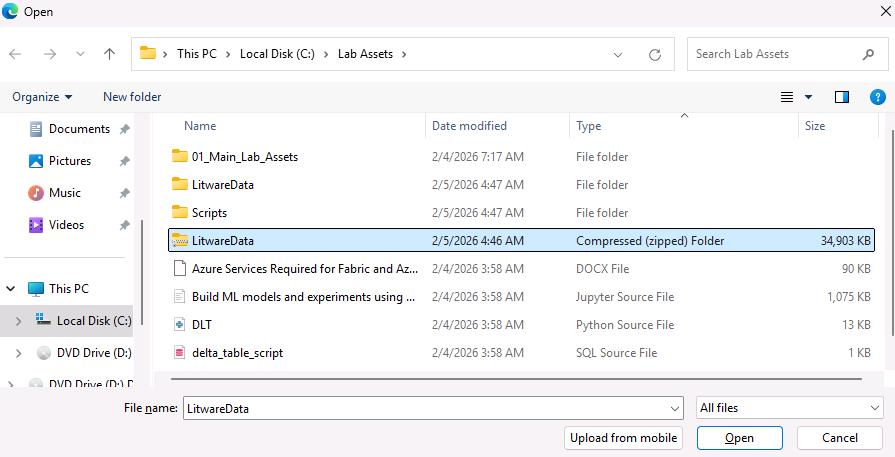Screen dimensions: 895x457
Task: Expand the Local Disk (C:) node
Action: [x=18, y=321]
